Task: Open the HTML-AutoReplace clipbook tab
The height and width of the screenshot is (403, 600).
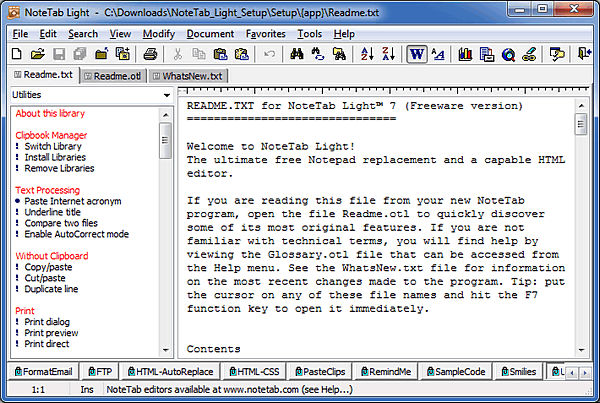Action: pyautogui.click(x=171, y=372)
